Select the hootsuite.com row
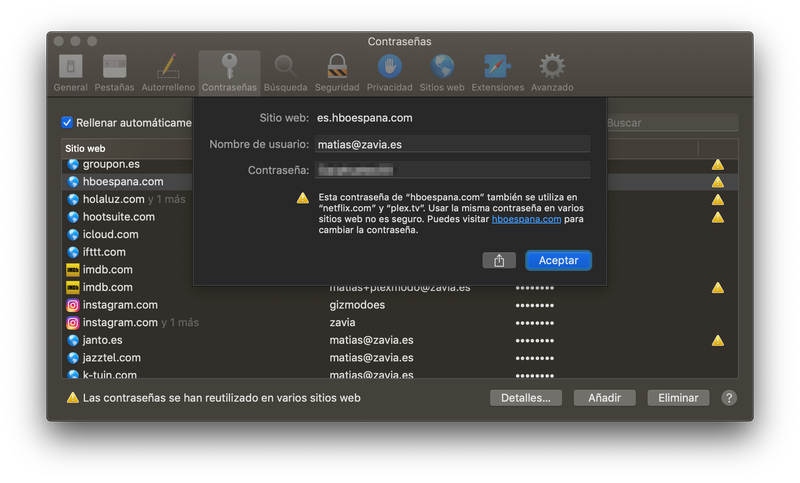Image resolution: width=800 pixels, height=483 pixels. (399, 217)
